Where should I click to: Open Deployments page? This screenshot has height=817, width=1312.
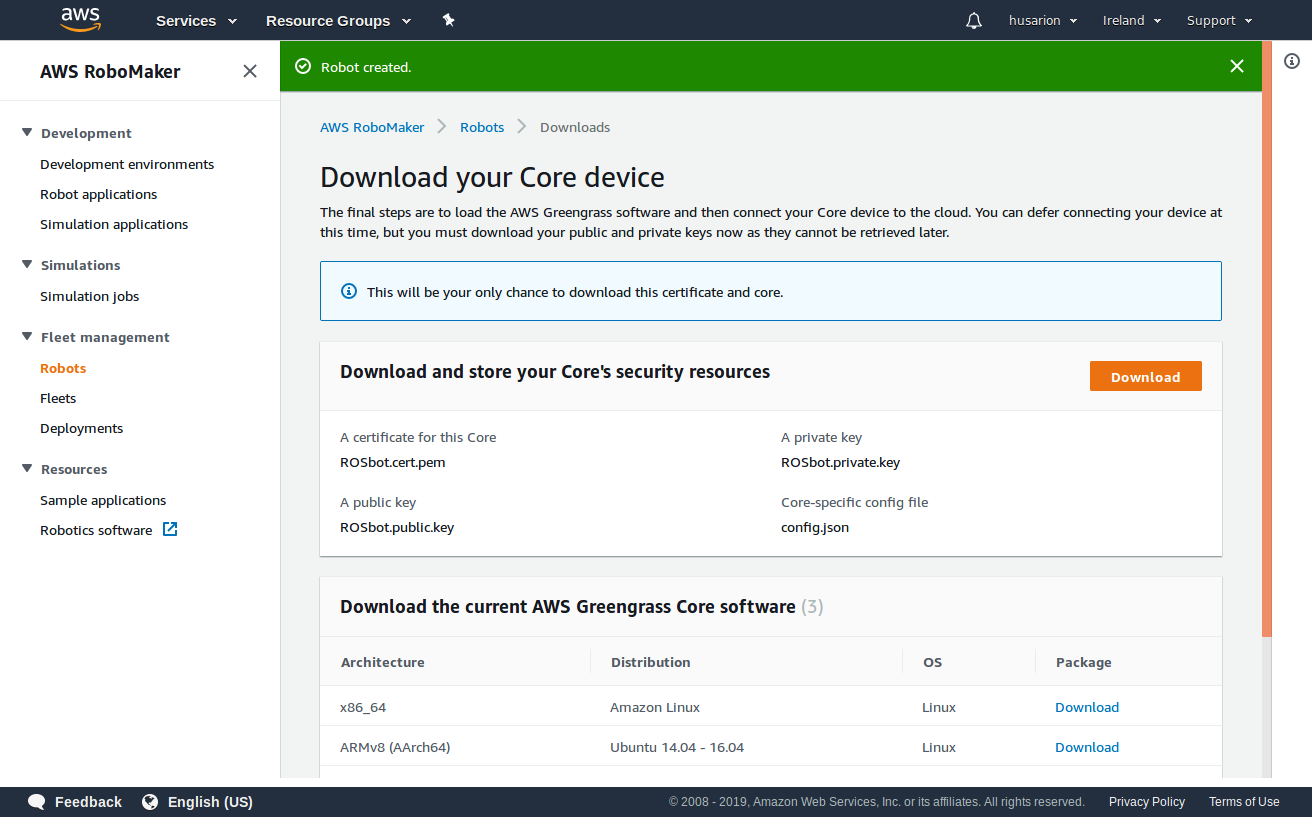point(81,428)
